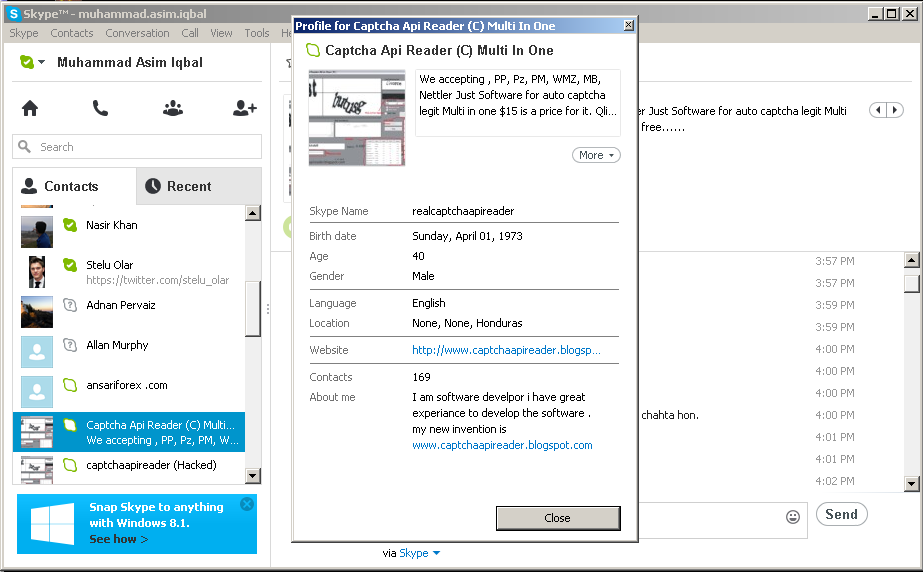Viewport: 923px width, 572px height.
Task: Click the search magnifier icon
Action: [24, 147]
